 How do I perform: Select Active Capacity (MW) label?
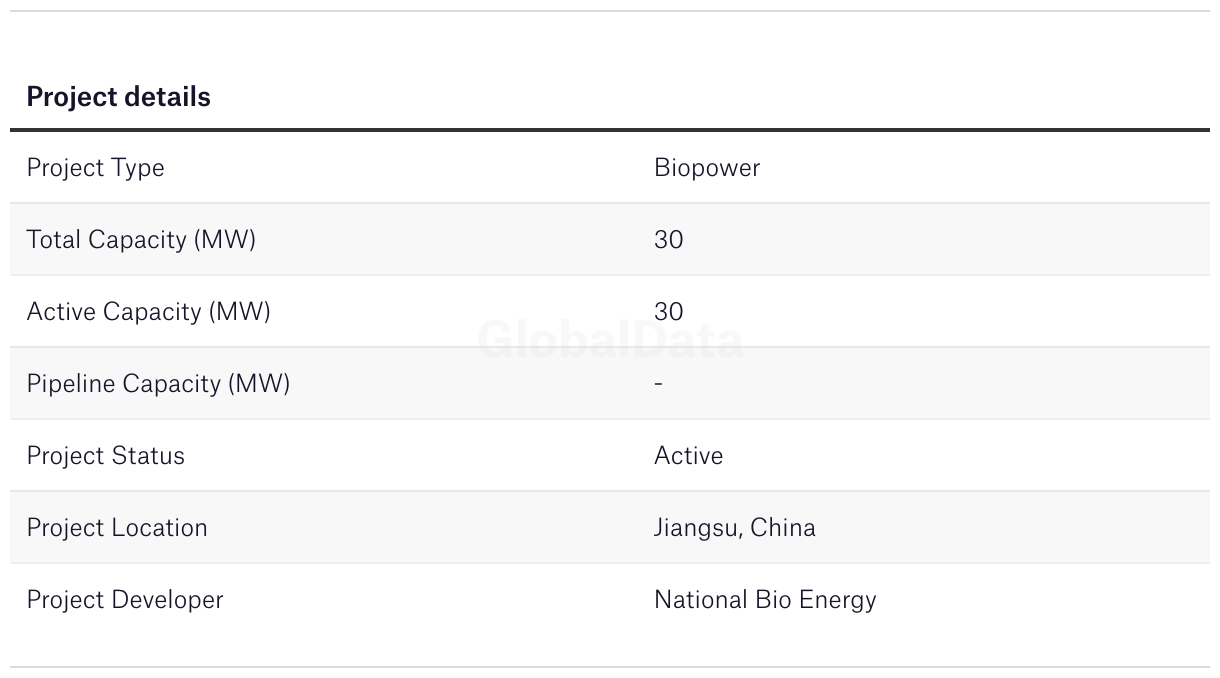pos(148,312)
